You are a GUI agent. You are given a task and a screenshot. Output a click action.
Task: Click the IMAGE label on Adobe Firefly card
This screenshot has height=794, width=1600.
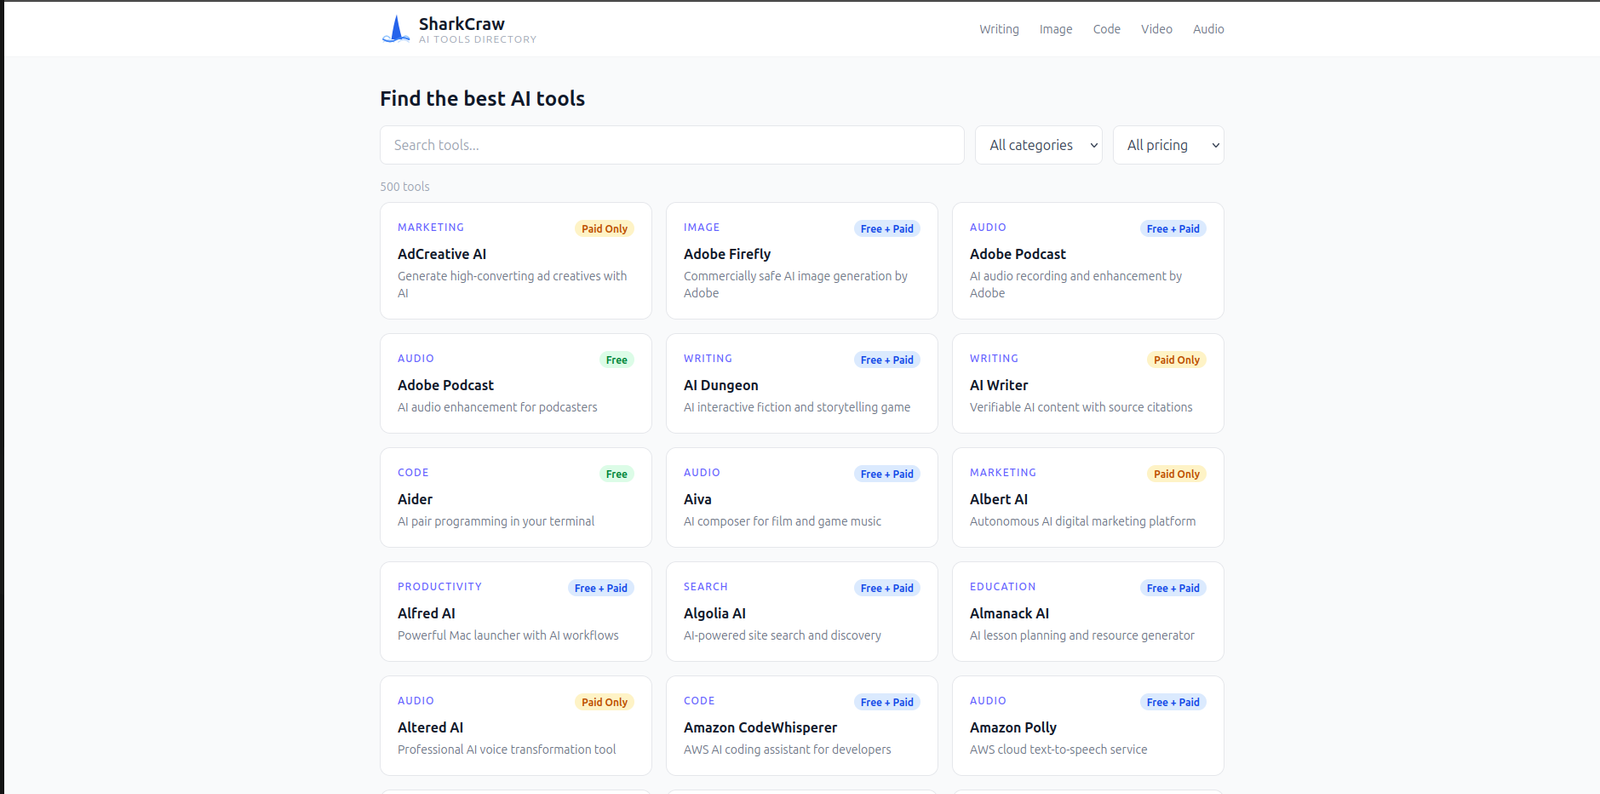(702, 227)
